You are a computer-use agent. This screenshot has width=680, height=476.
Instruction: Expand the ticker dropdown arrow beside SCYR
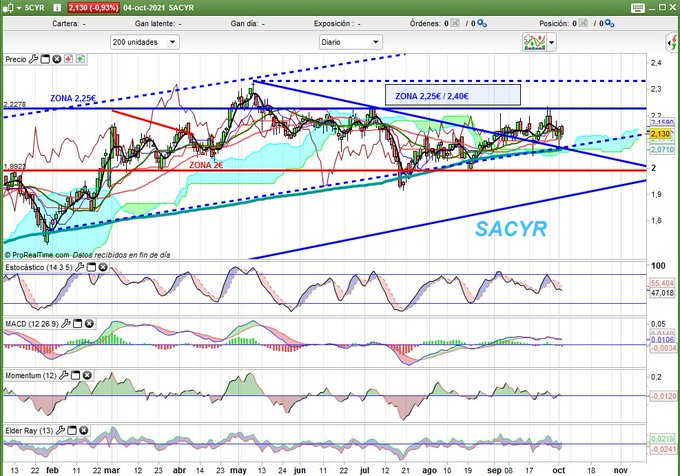pyautogui.click(x=19, y=8)
